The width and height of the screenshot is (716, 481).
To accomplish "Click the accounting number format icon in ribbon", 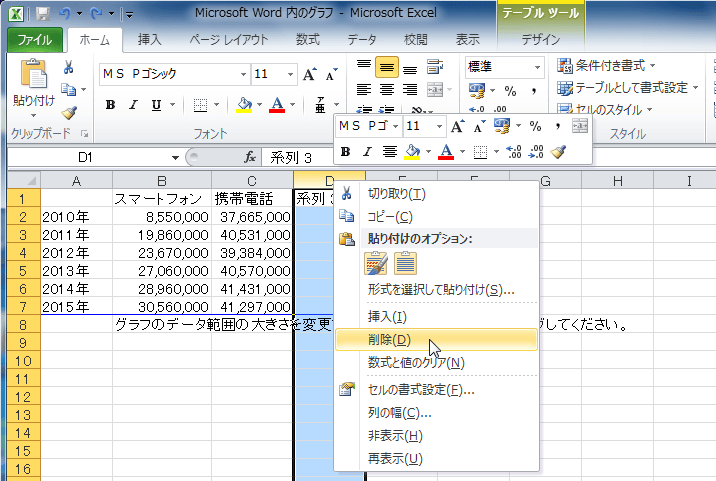I will 477,90.
